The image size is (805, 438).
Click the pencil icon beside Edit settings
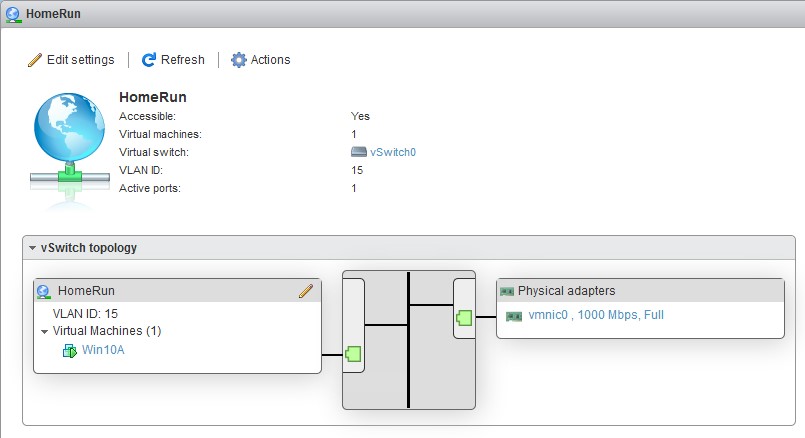[x=34, y=60]
